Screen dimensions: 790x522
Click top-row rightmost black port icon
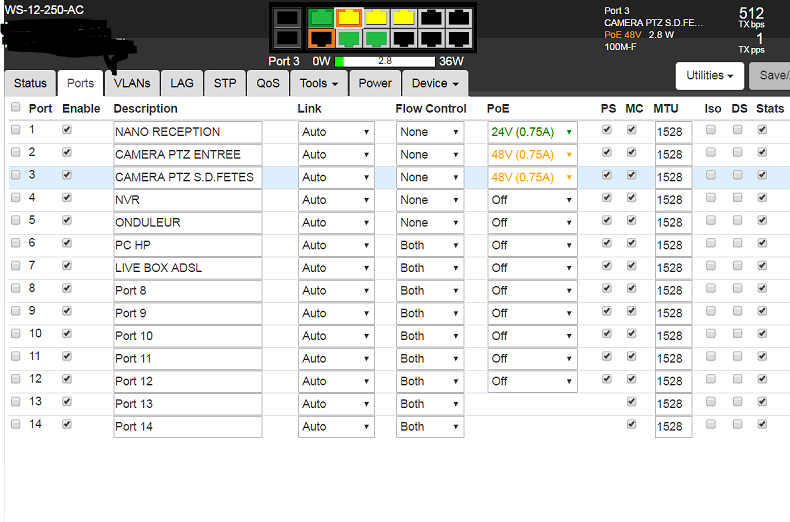point(459,17)
